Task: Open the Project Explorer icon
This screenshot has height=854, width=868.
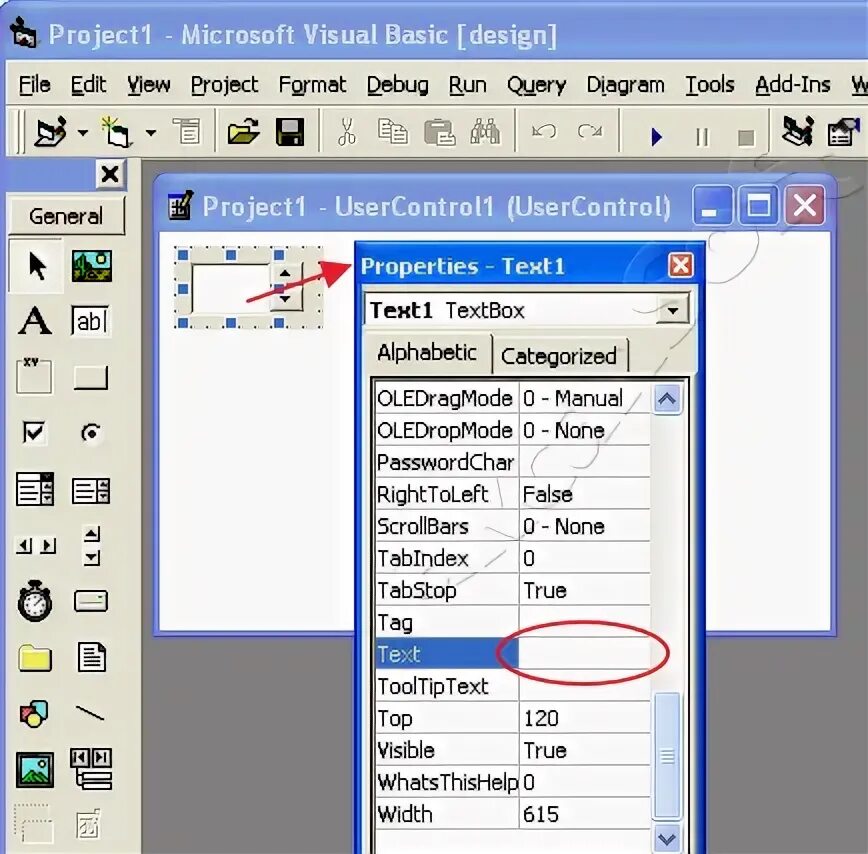Action: (797, 132)
